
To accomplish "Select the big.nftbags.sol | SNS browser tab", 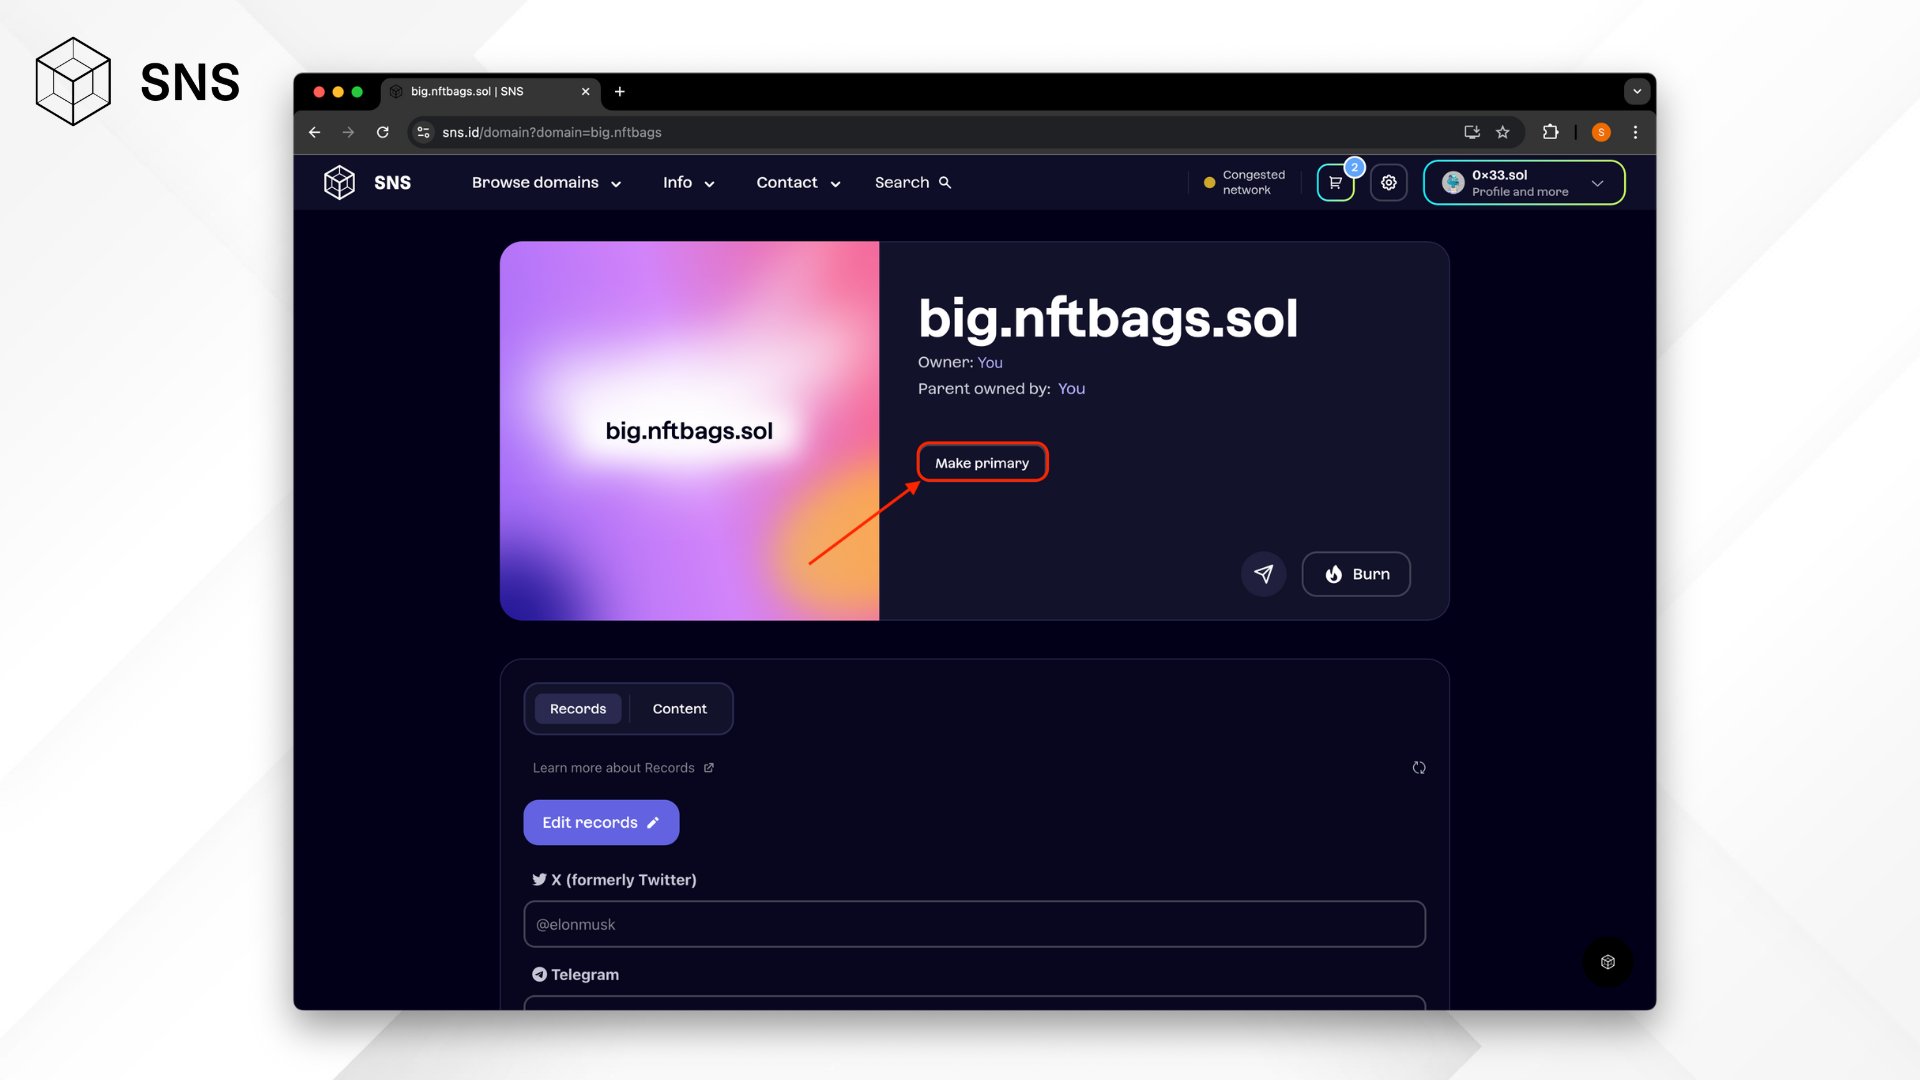I will point(490,91).
